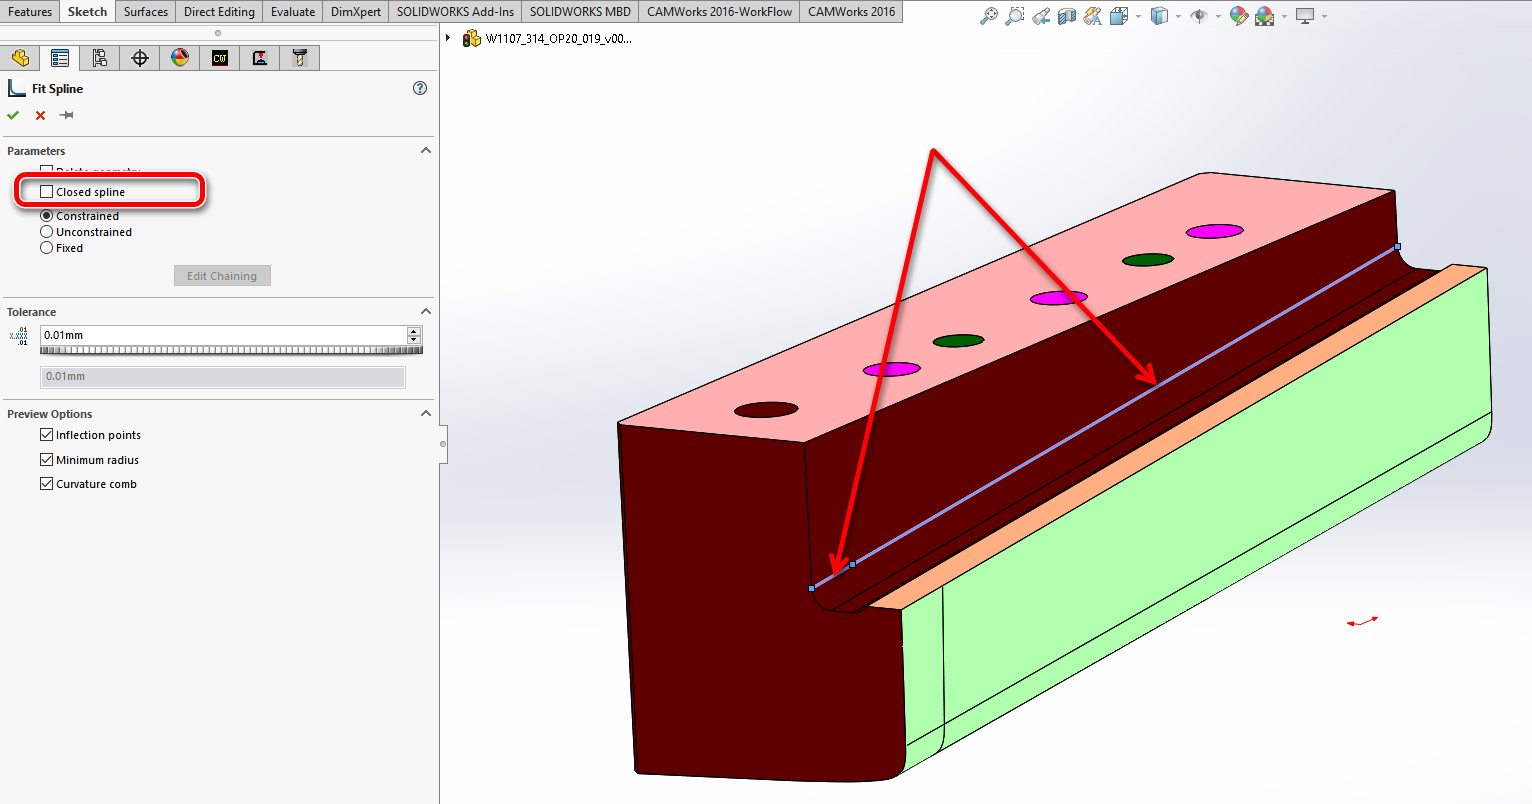Open the FeatureManager design tree tab
The height and width of the screenshot is (804, 1532).
coord(20,58)
